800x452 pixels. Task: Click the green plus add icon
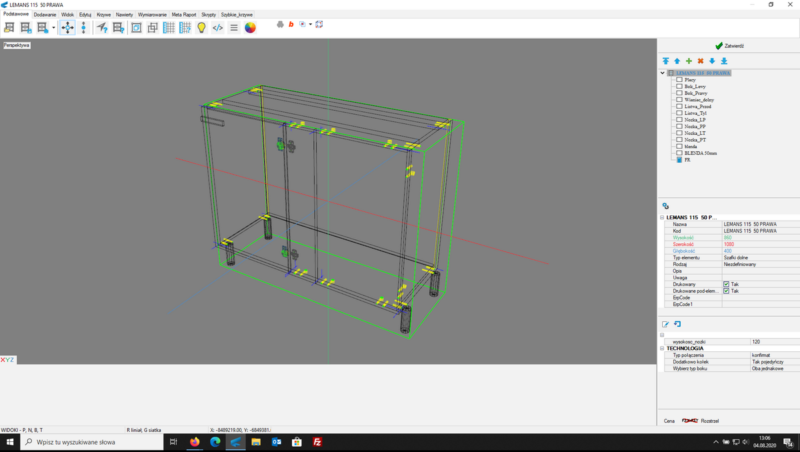point(688,61)
